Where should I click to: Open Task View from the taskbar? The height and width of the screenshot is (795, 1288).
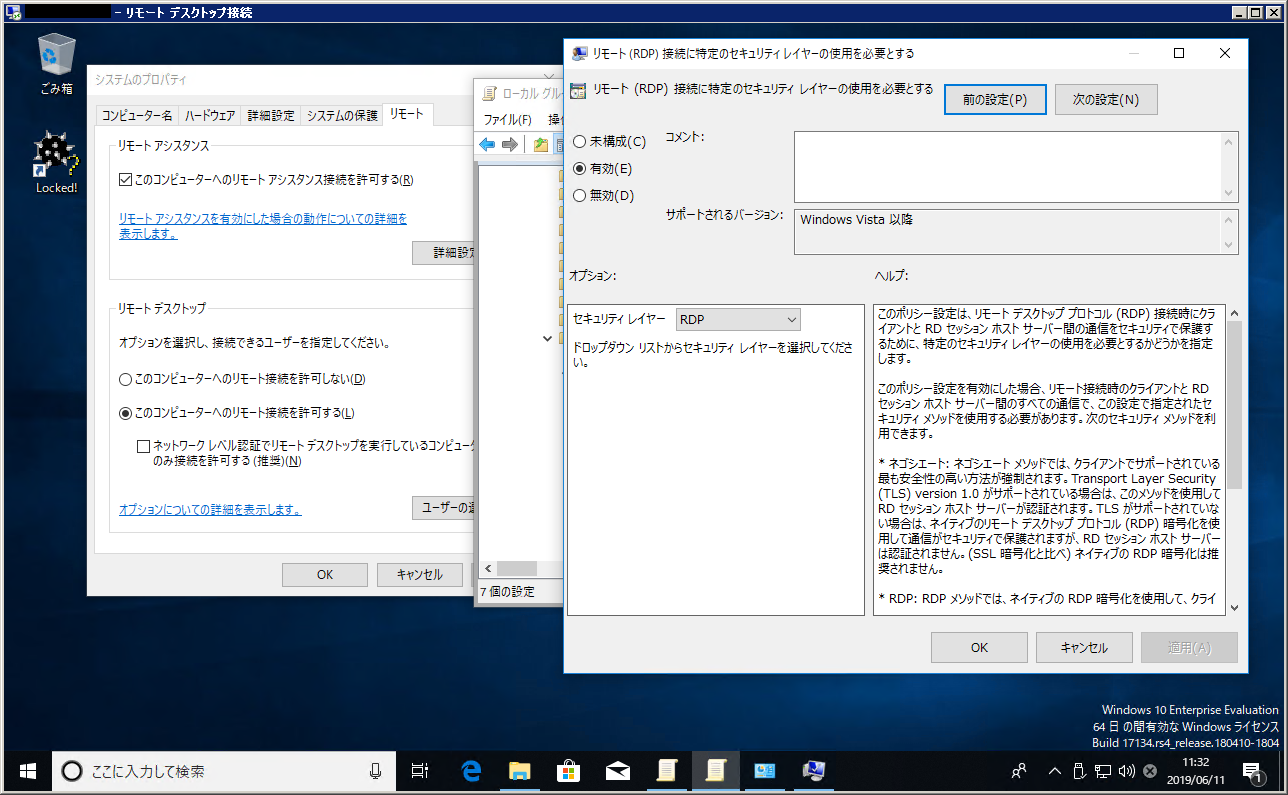(421, 771)
